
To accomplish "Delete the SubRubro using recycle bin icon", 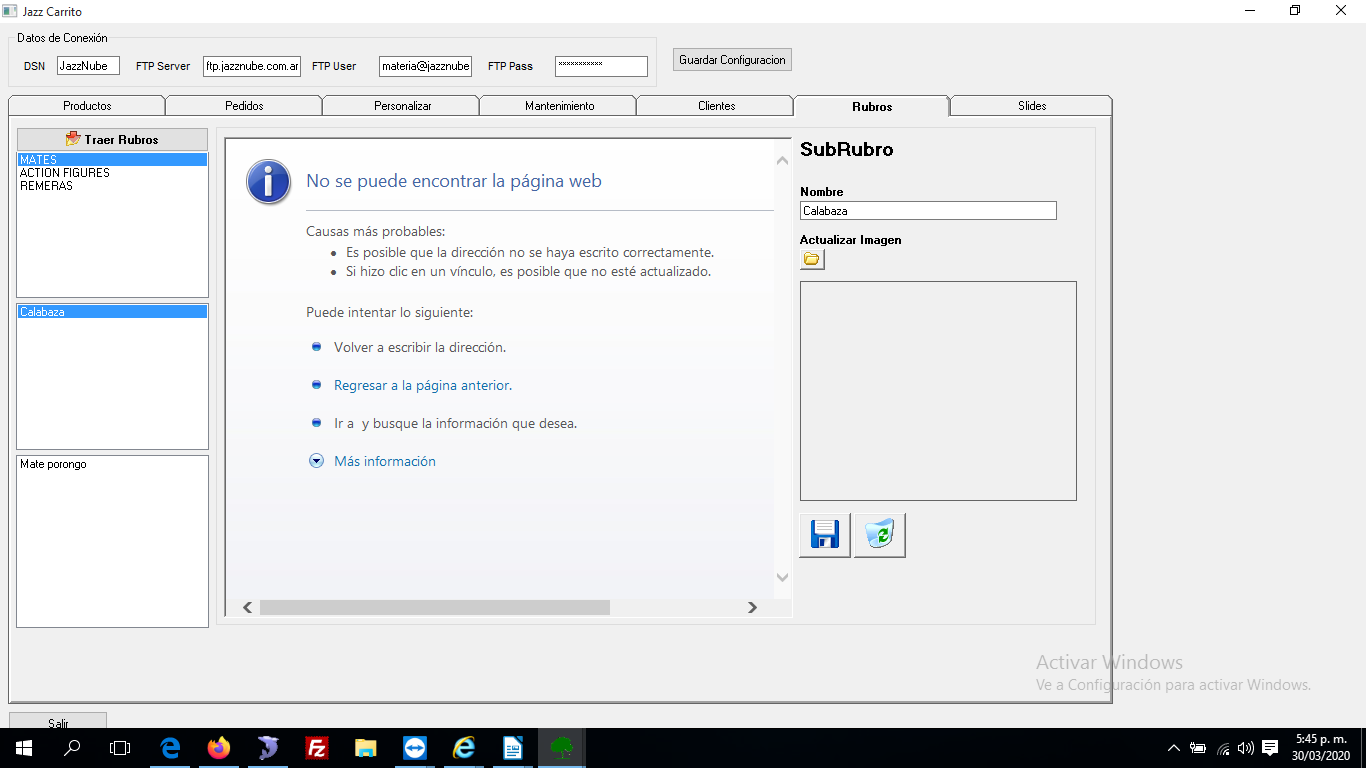I will 880,535.
